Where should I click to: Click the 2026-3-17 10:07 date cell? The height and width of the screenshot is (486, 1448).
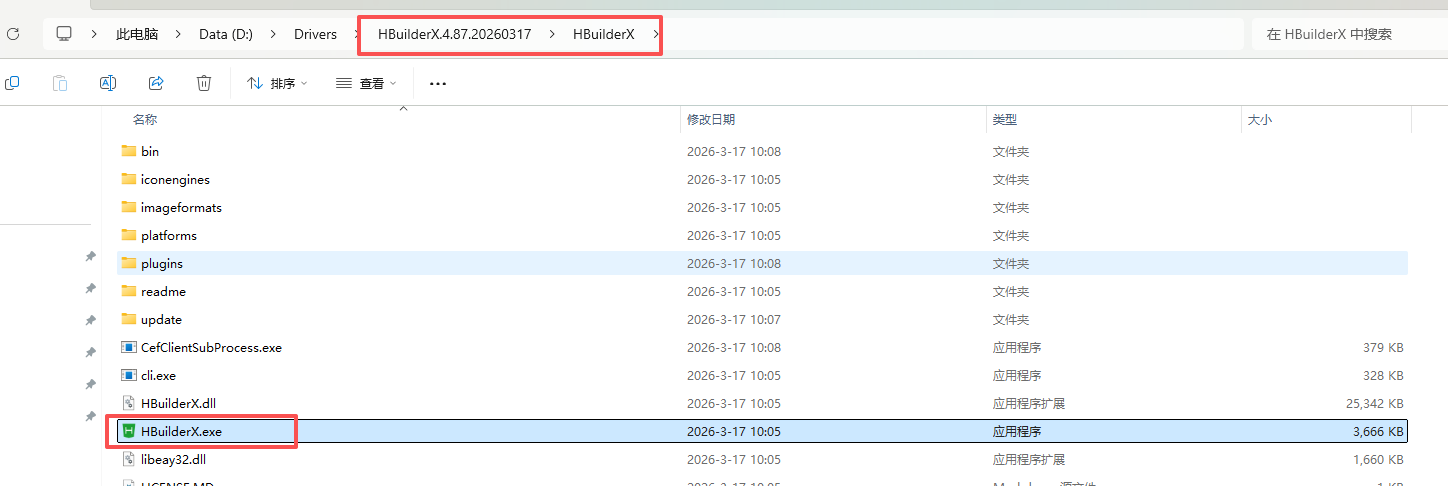[734, 319]
